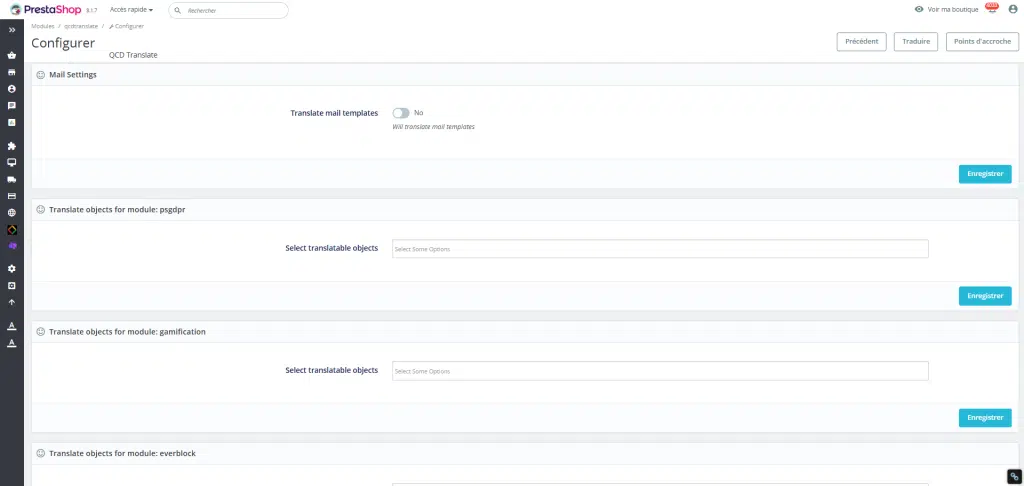The width and height of the screenshot is (1024, 486).
Task: Click the smiley icon beside the gamification heading
Action: click(40, 332)
